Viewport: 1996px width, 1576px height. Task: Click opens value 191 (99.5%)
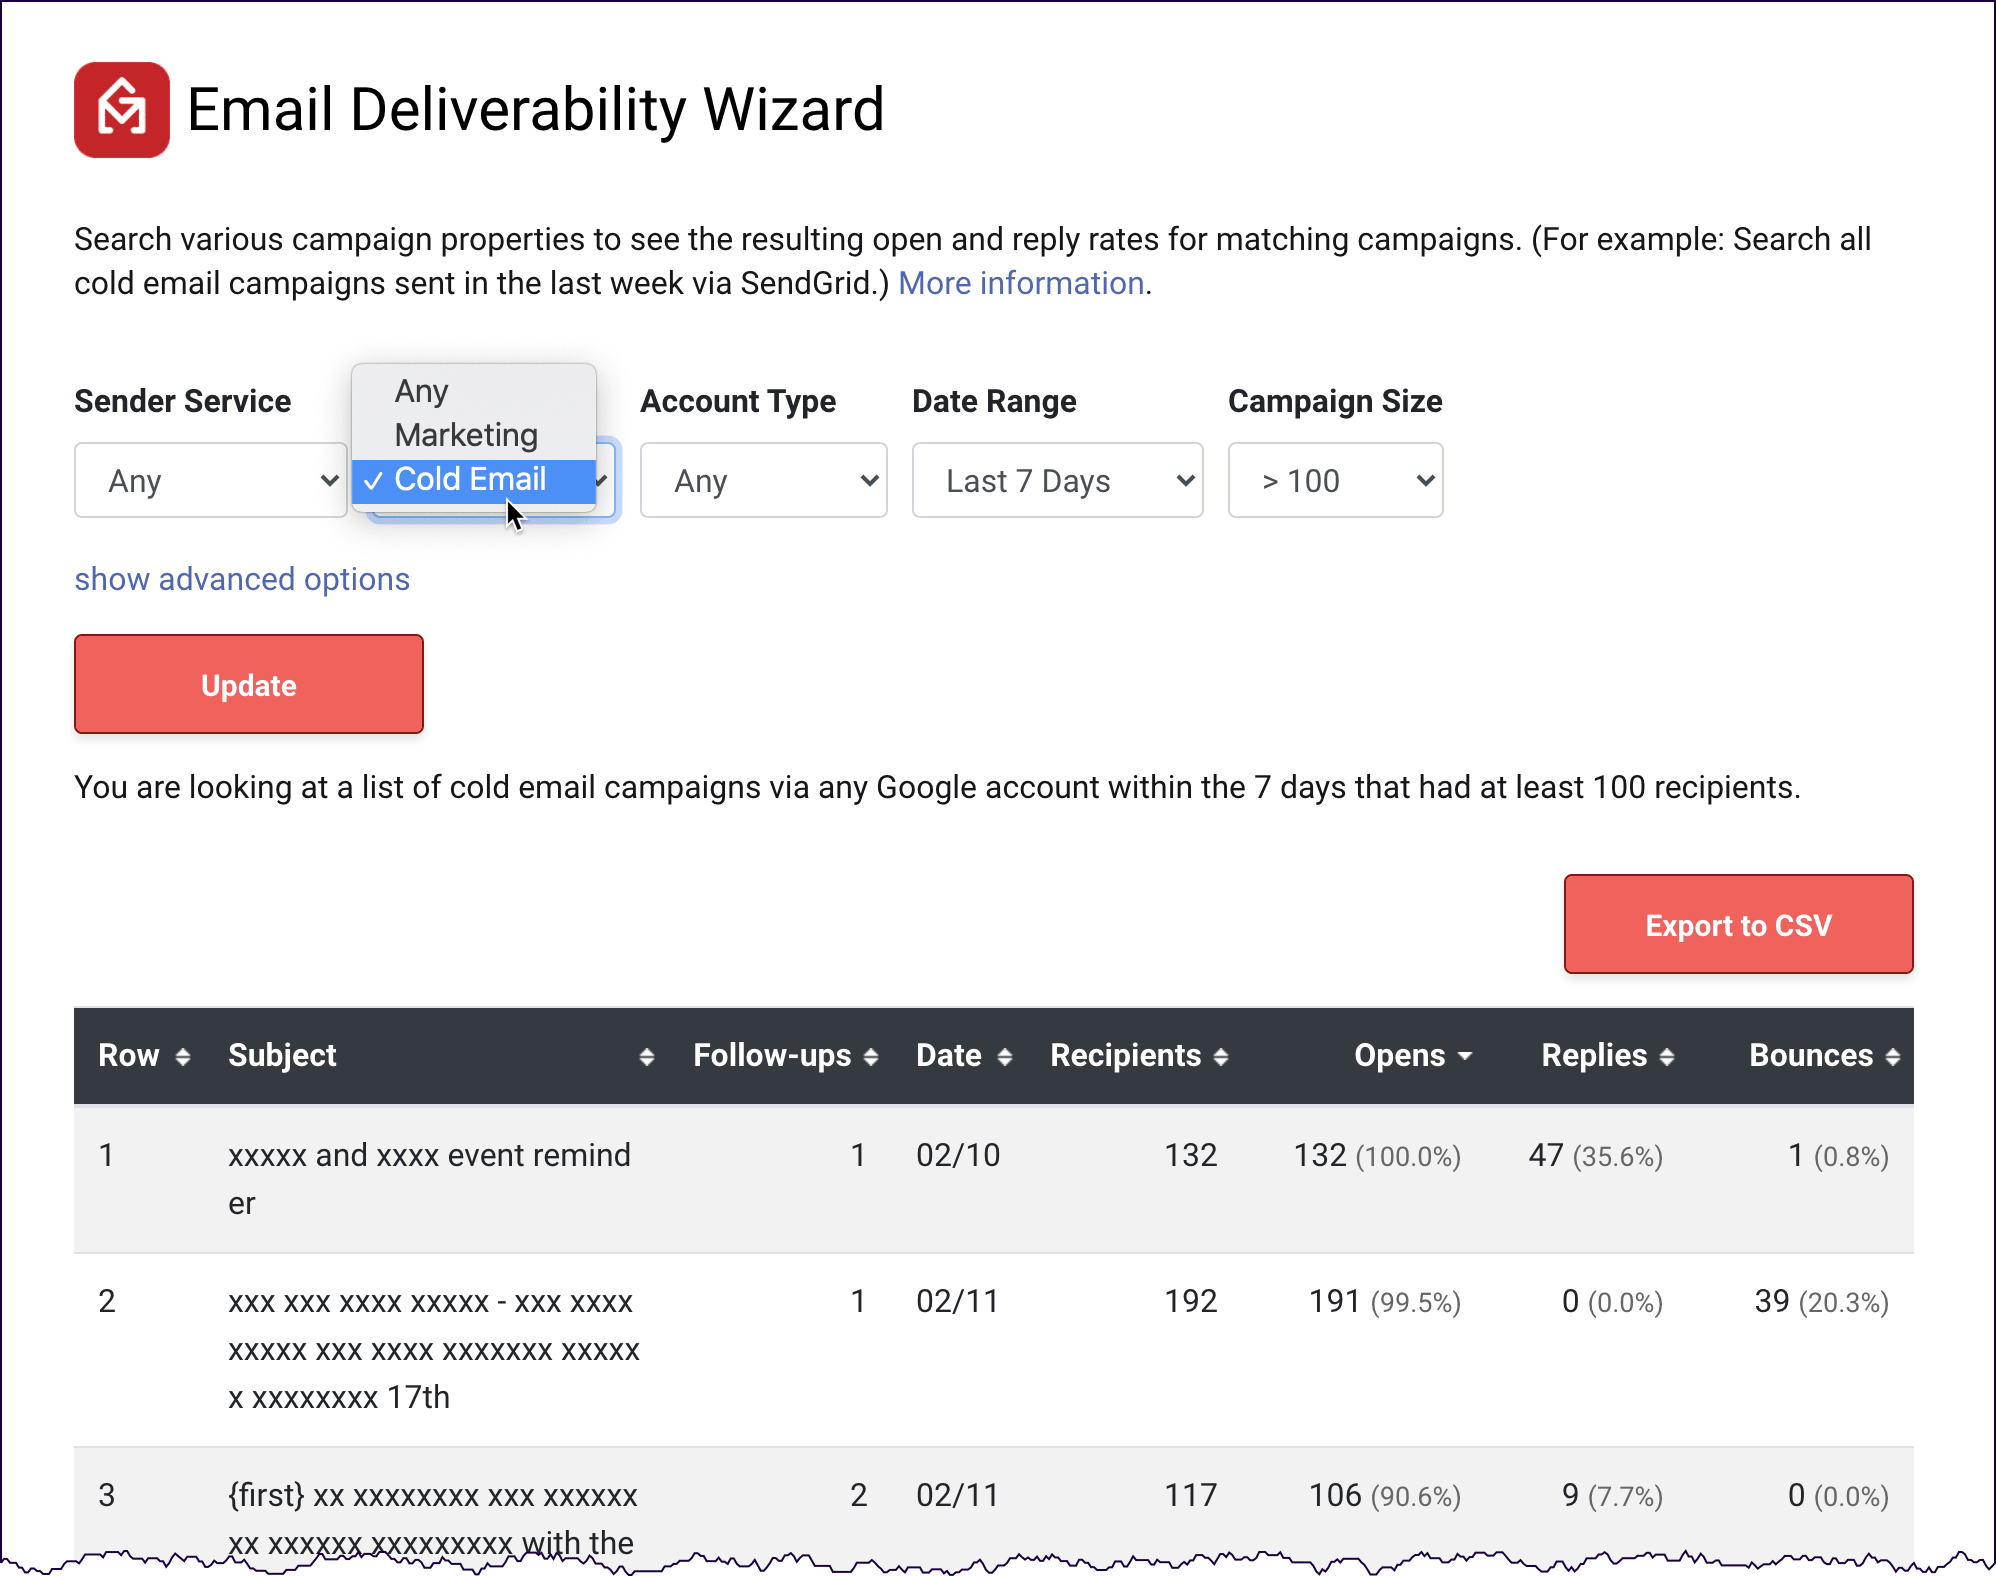coord(1385,1302)
